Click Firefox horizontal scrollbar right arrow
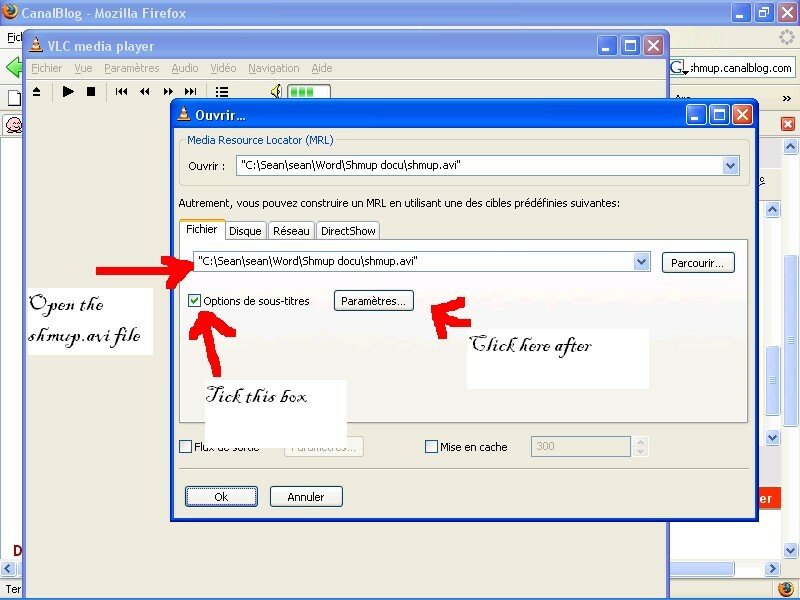Viewport: 800px width, 600px height. [772, 568]
